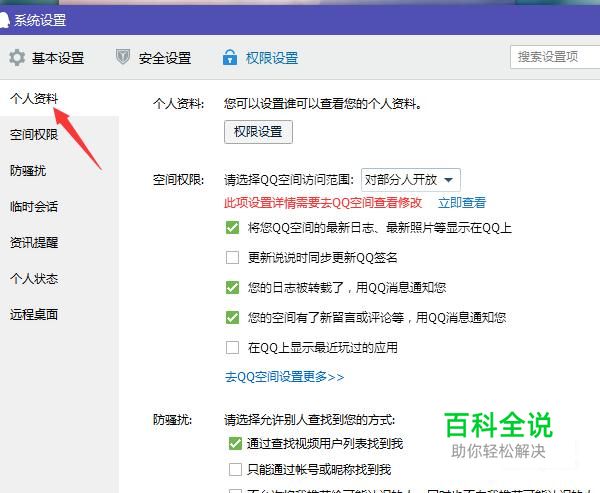Focus the 搜索设置项 search box

pos(555,57)
